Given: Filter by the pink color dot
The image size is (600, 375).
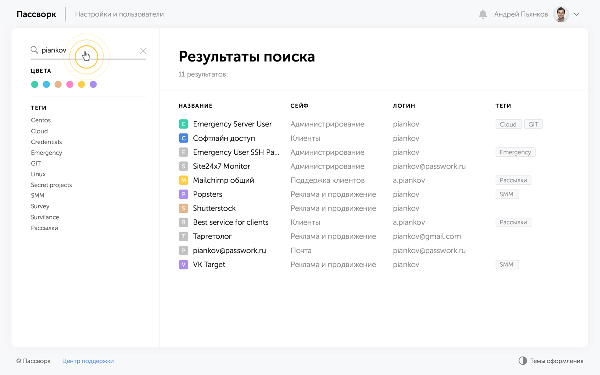Looking at the screenshot, I should pos(70,85).
